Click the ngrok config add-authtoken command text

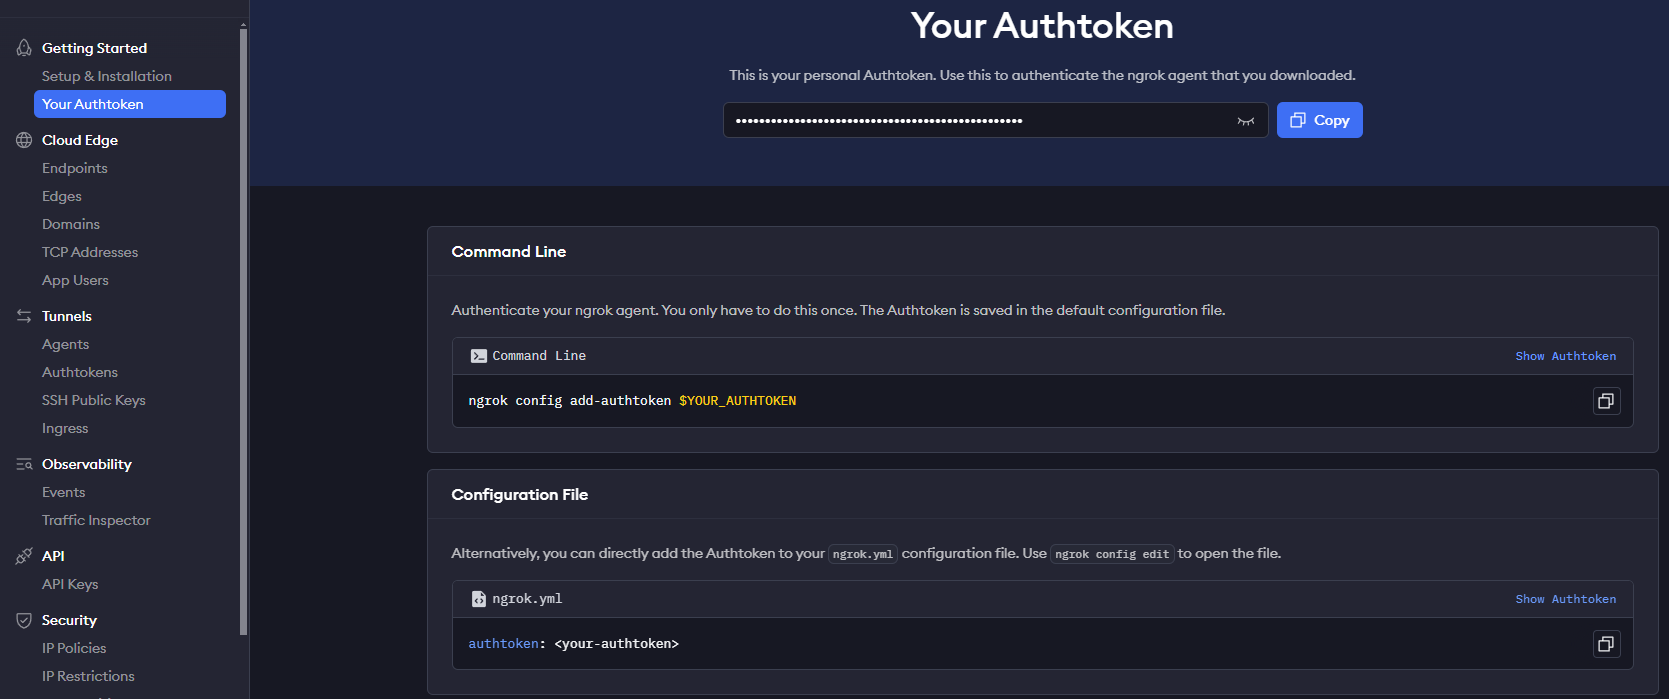pyautogui.click(x=570, y=401)
